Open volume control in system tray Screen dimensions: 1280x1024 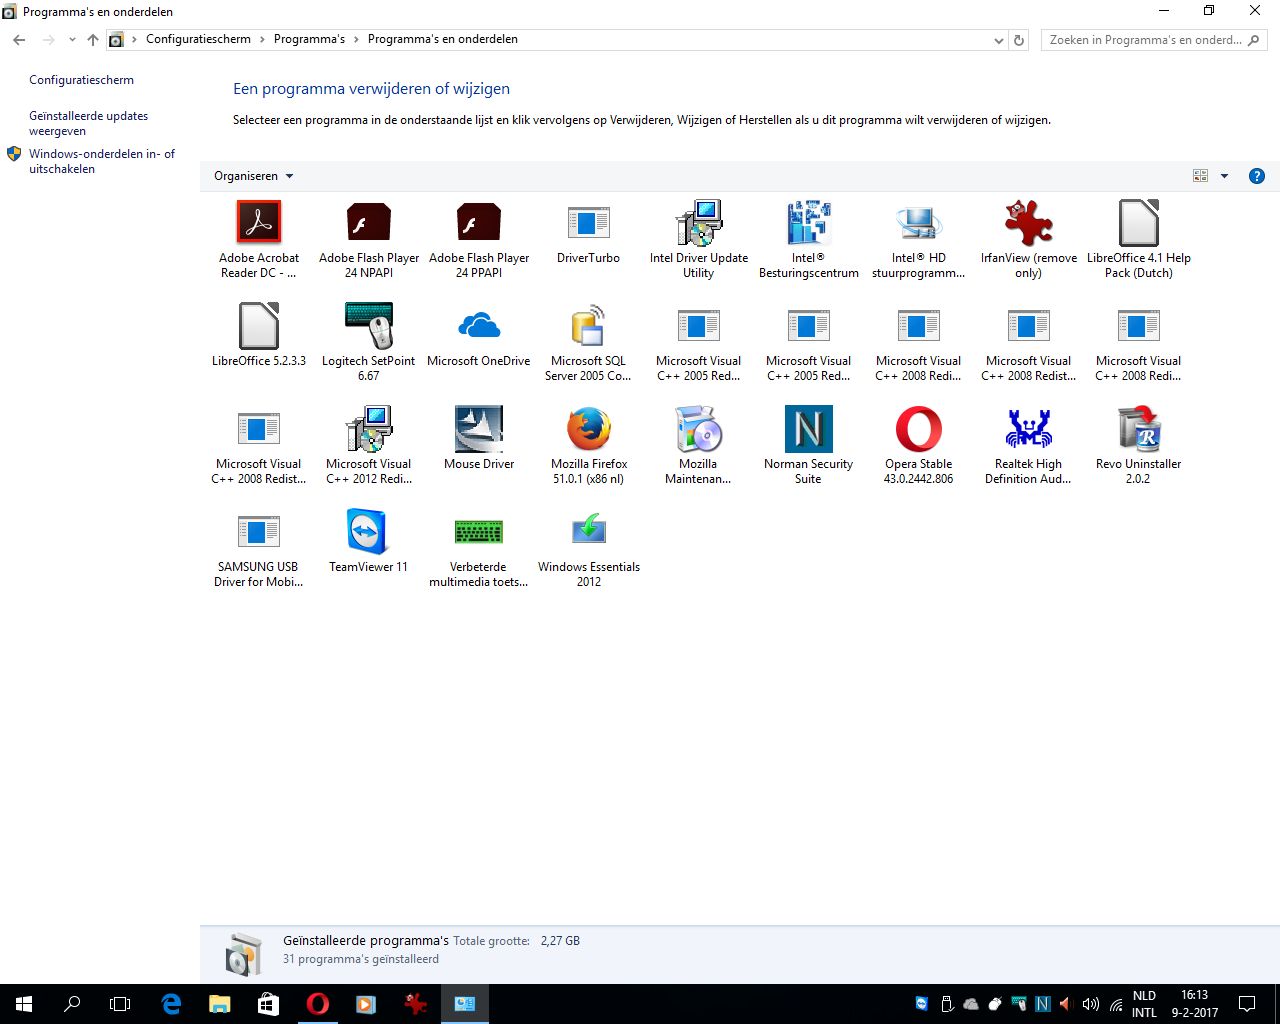coord(1091,1004)
